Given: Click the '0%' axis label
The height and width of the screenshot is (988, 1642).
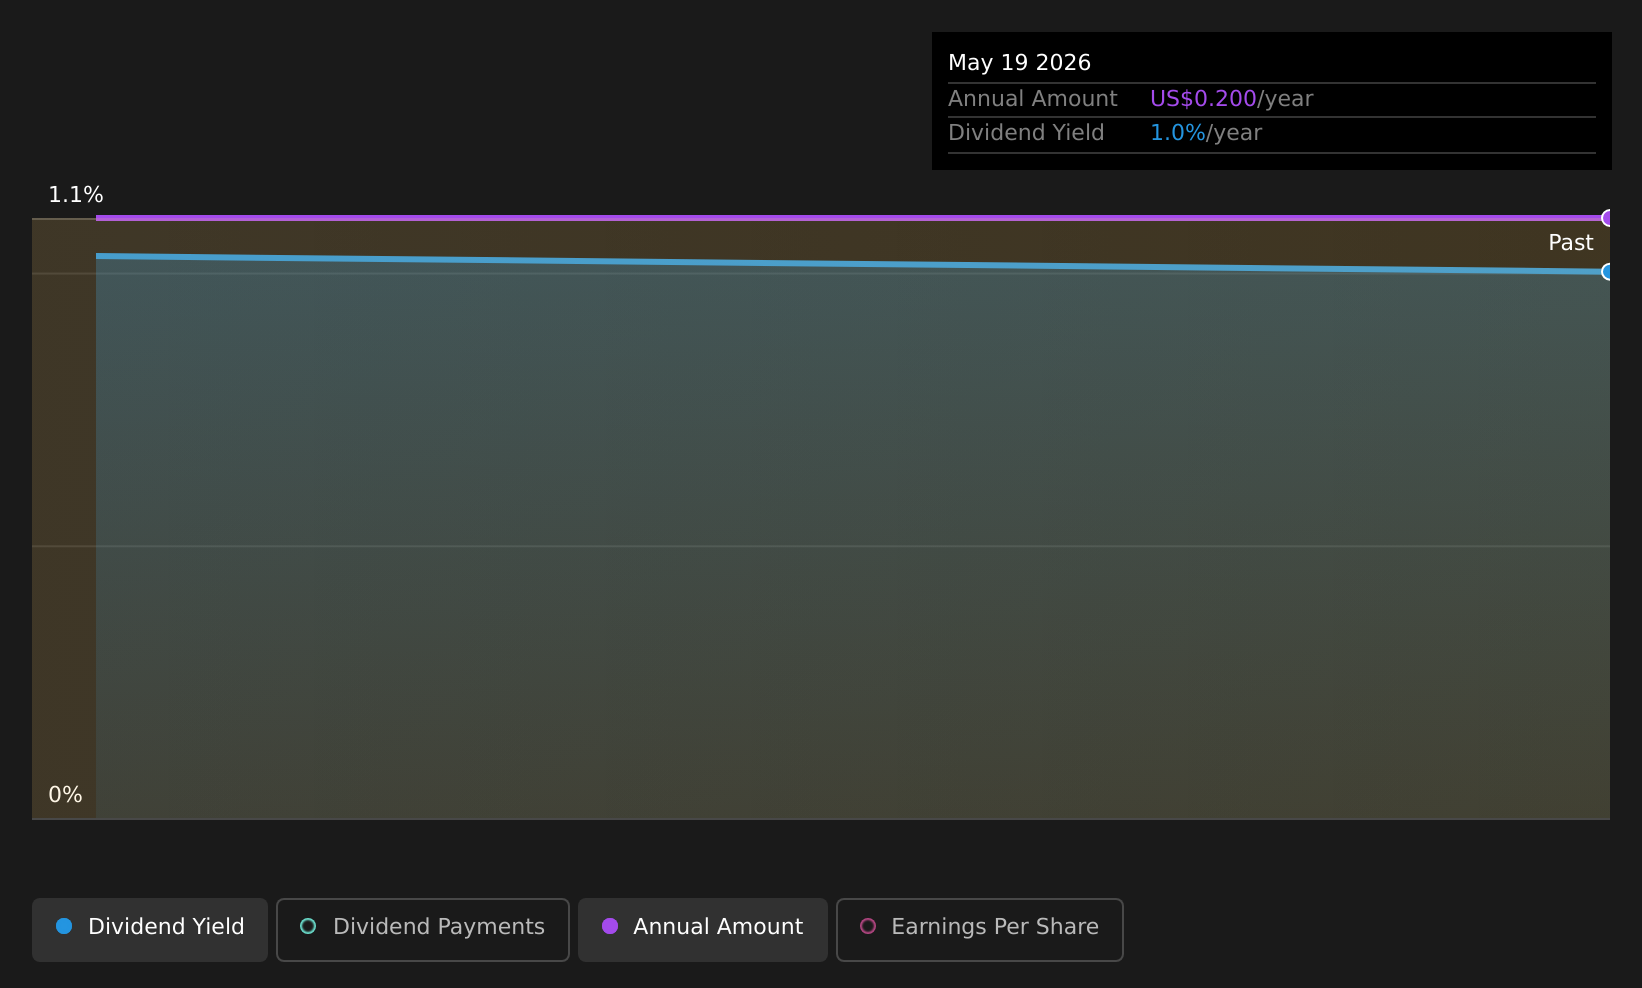Looking at the screenshot, I should tap(65, 795).
